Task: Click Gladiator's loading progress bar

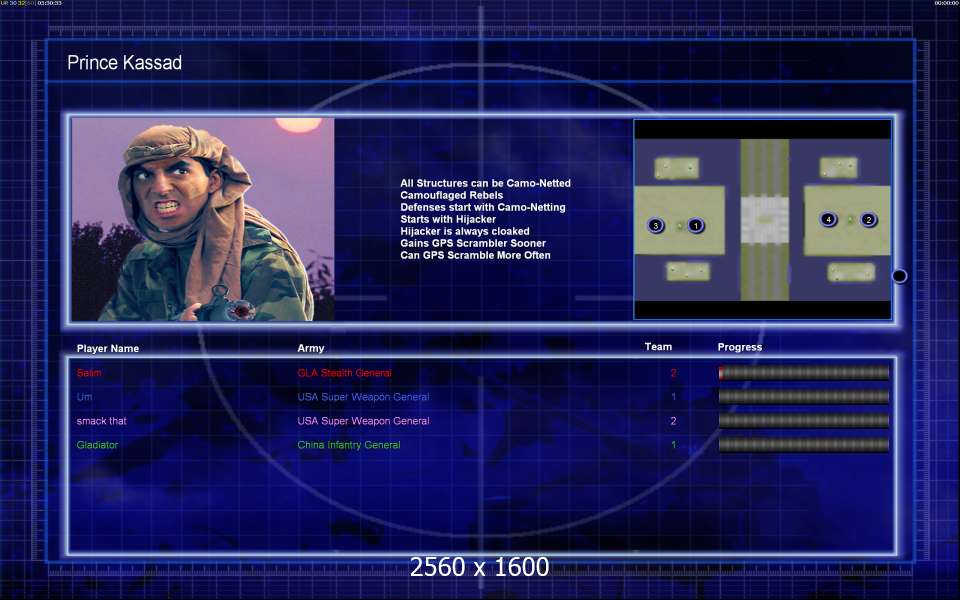Action: point(803,444)
